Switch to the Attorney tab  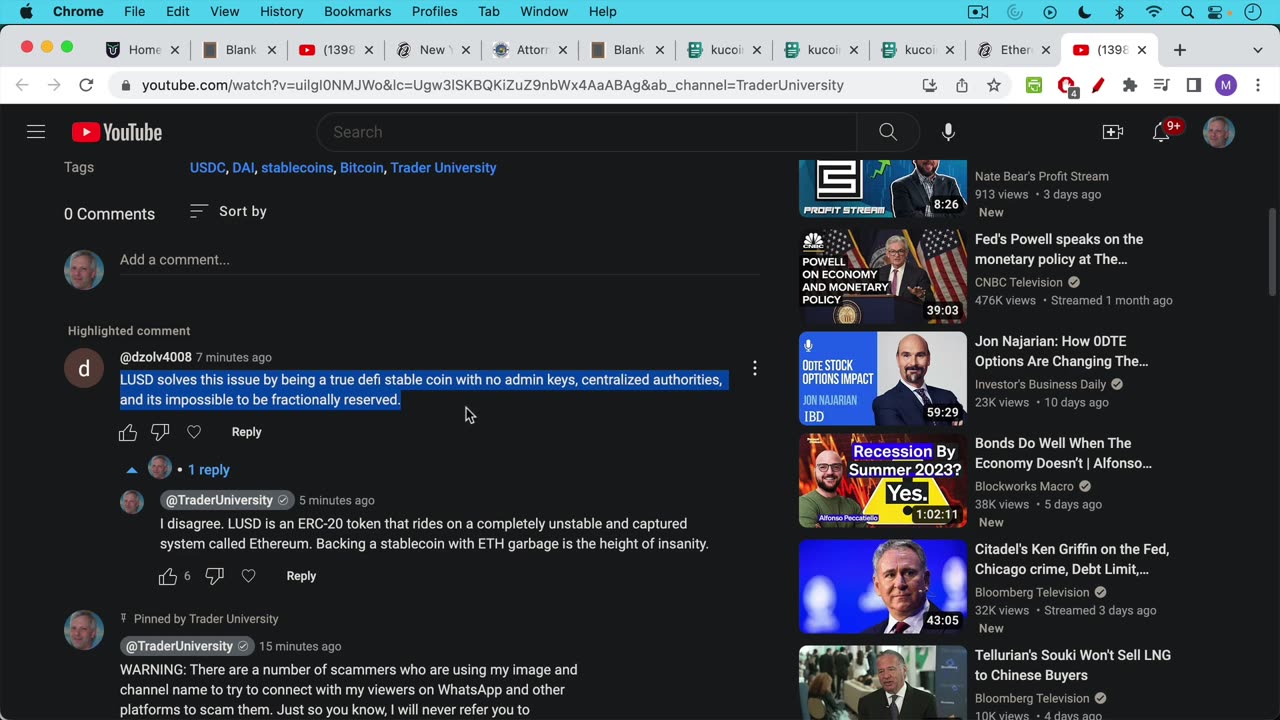531,50
